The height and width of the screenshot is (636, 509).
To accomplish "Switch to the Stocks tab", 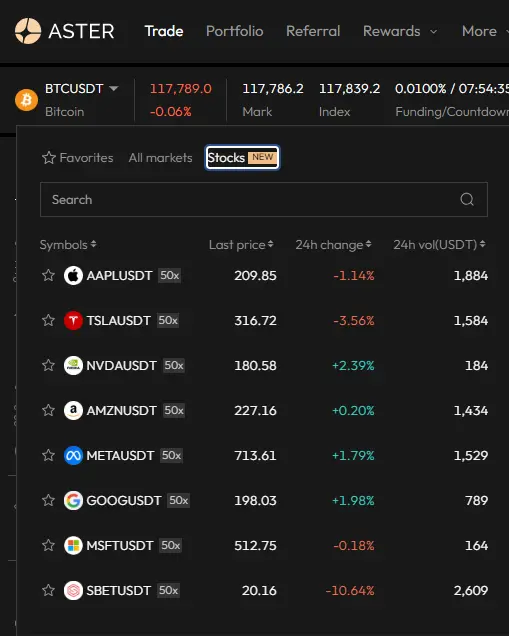I will [242, 157].
